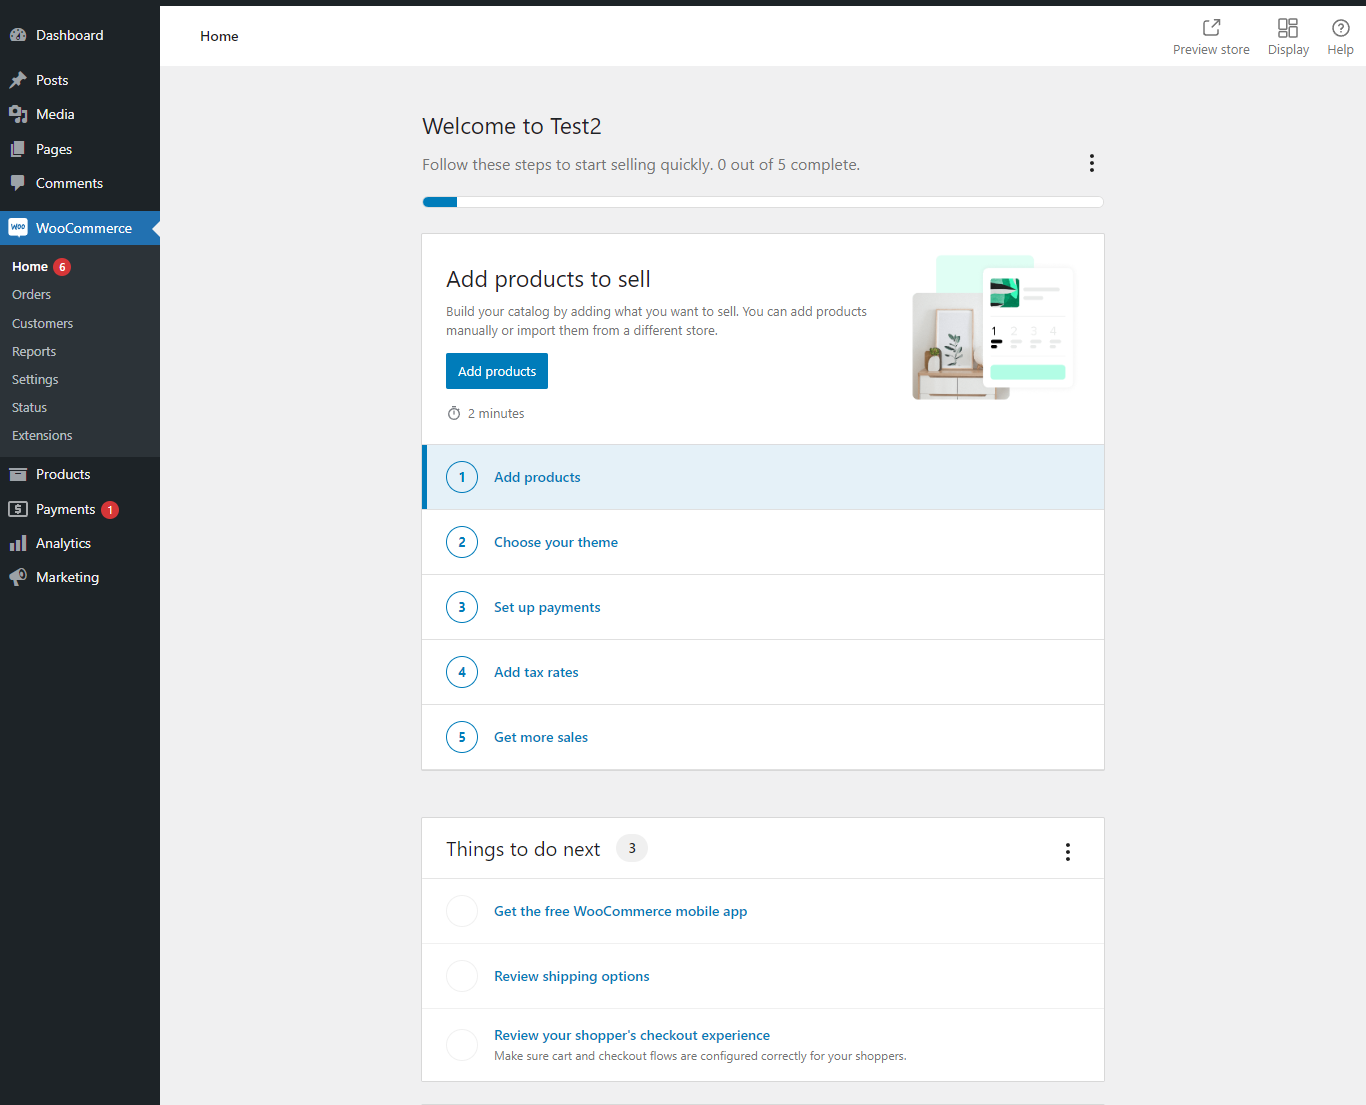The height and width of the screenshot is (1105, 1366).
Task: Open WooCommerce Status submenu
Action: (x=30, y=408)
